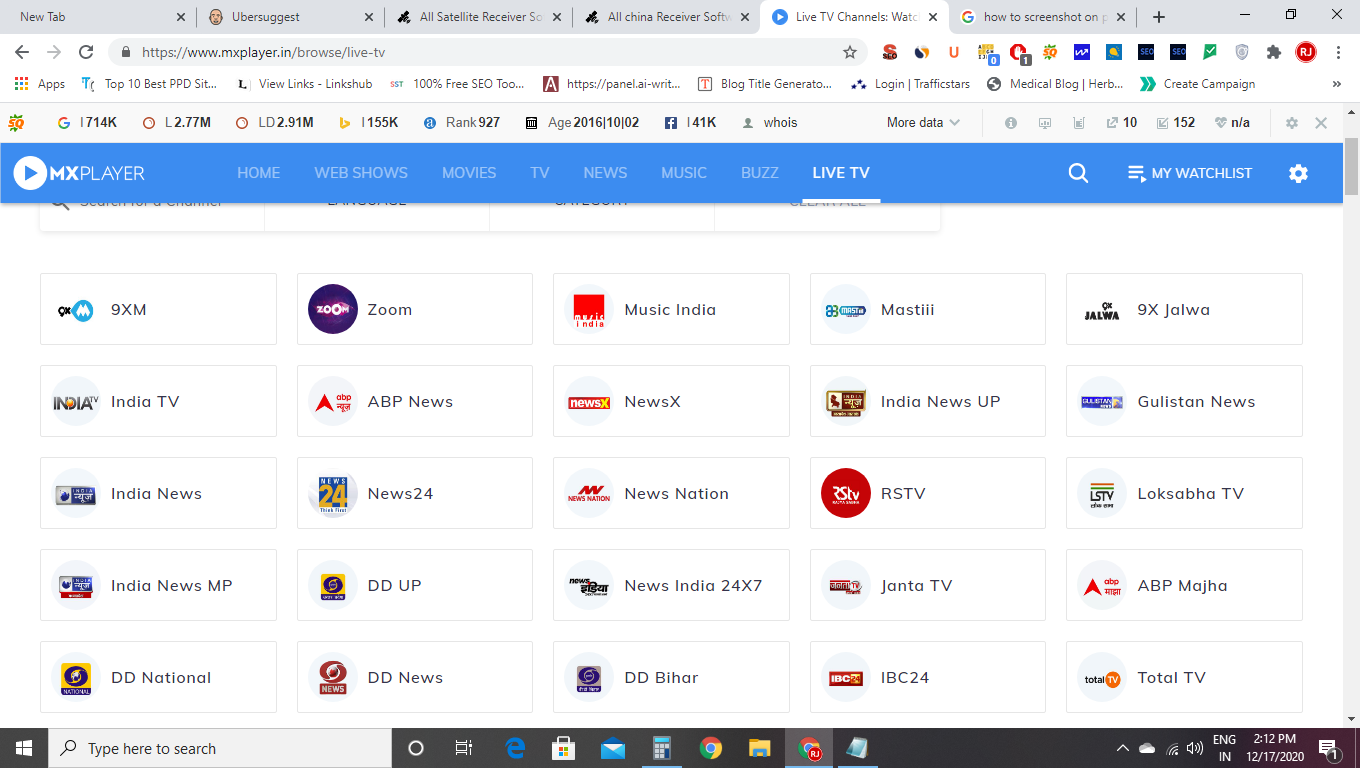Open the Mail app on the taskbar
1360x768 pixels.
[x=613, y=748]
